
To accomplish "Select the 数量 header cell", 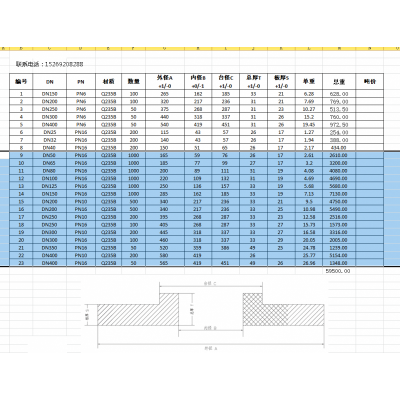I will (x=134, y=82).
